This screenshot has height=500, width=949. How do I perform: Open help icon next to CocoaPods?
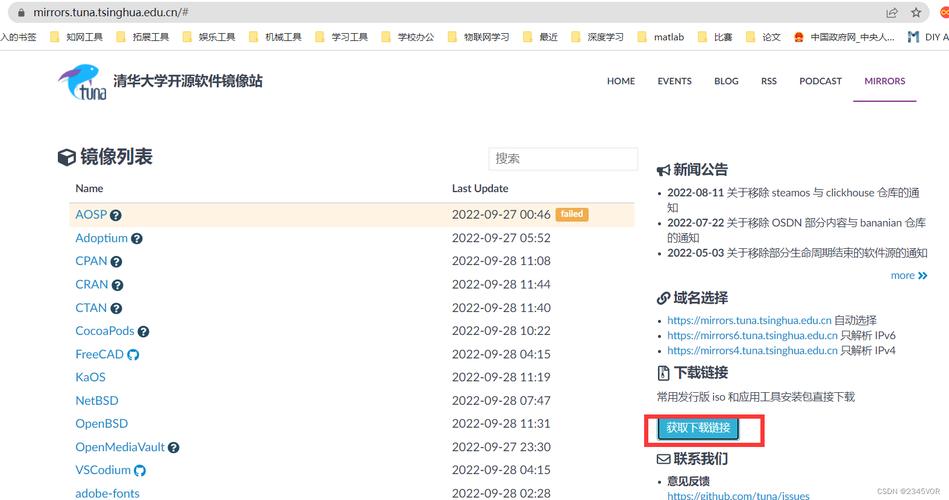click(143, 332)
